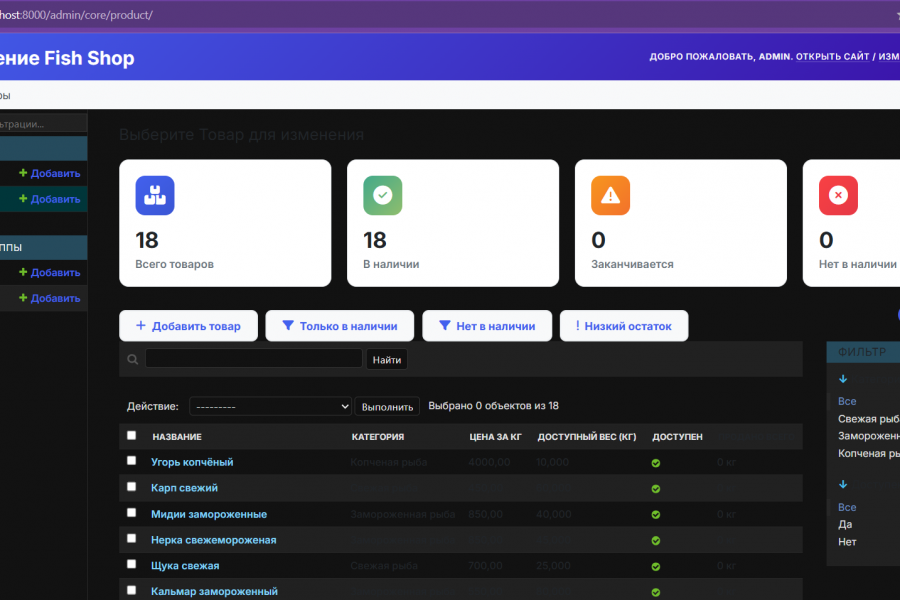The width and height of the screenshot is (900, 600).
Task: Click the fourth Добавить sidebar link
Action: pyautogui.click(x=49, y=299)
